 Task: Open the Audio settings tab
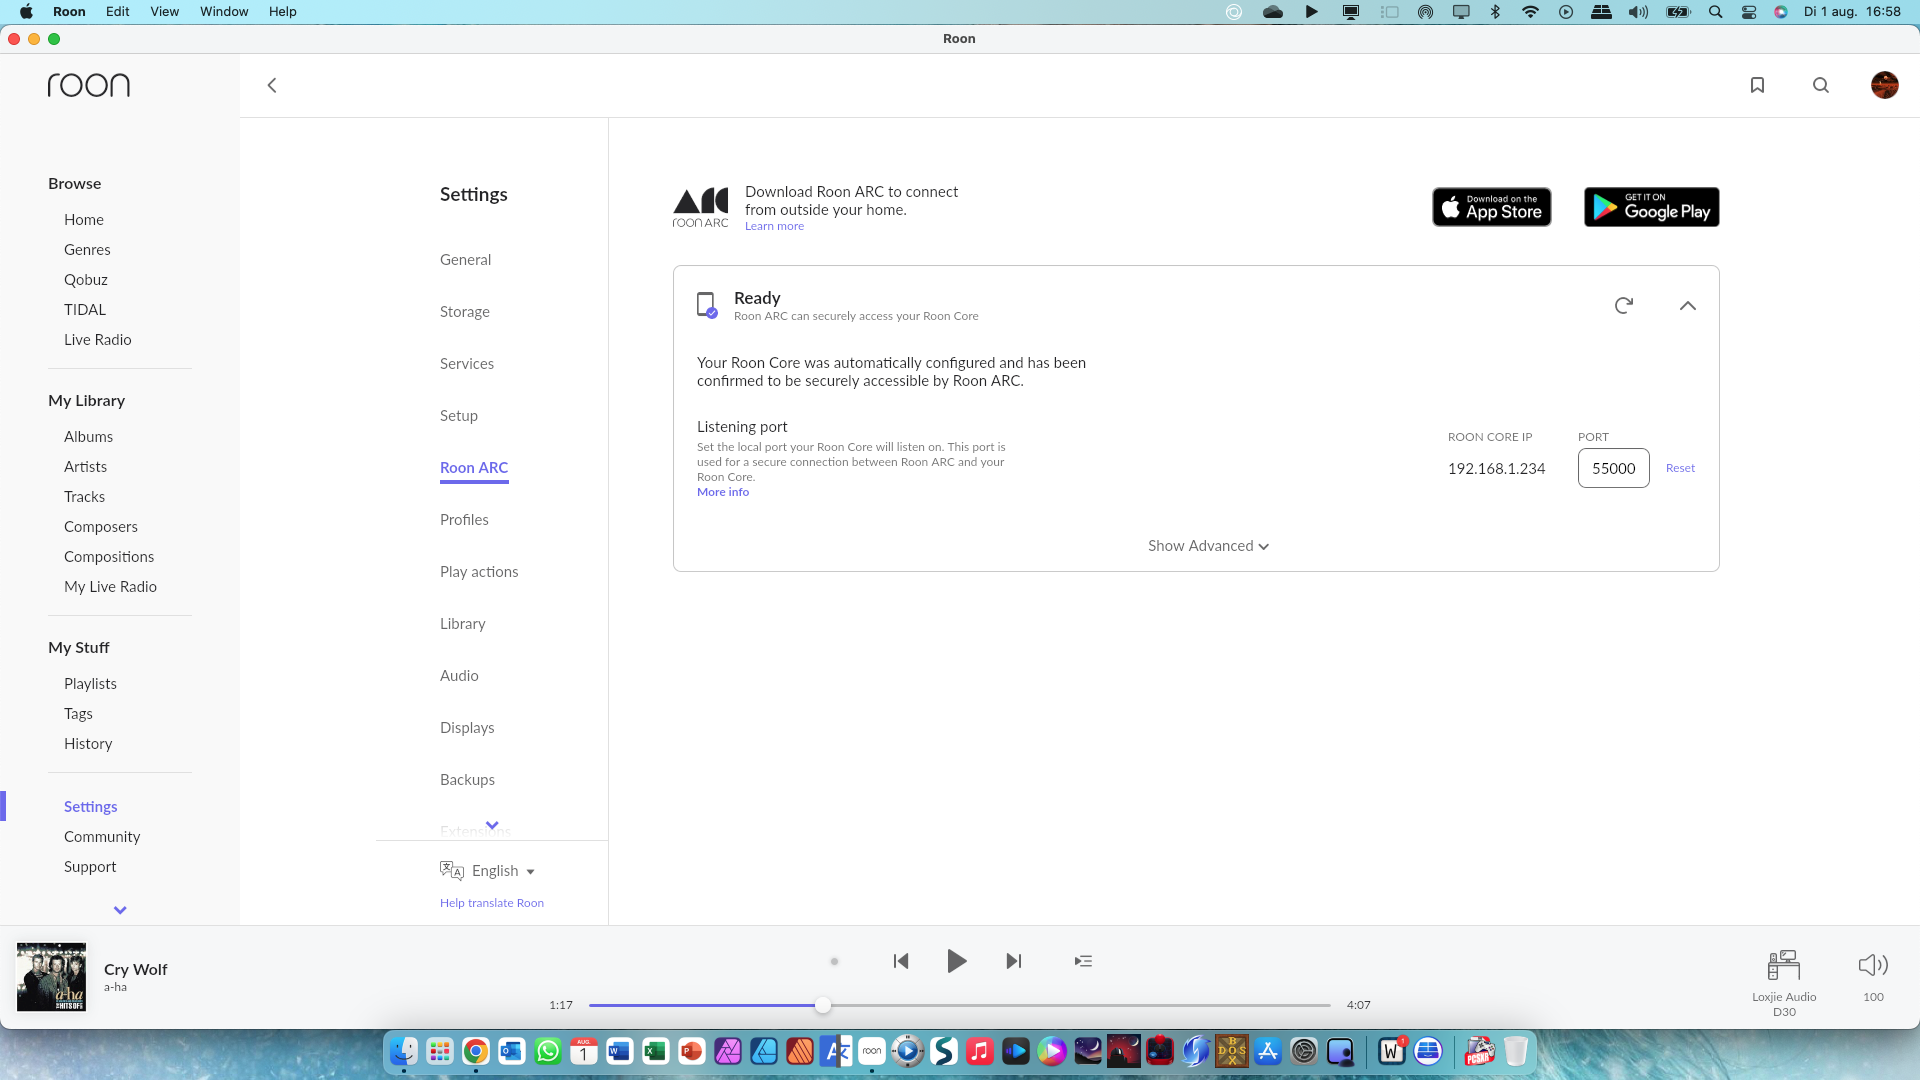(x=459, y=676)
